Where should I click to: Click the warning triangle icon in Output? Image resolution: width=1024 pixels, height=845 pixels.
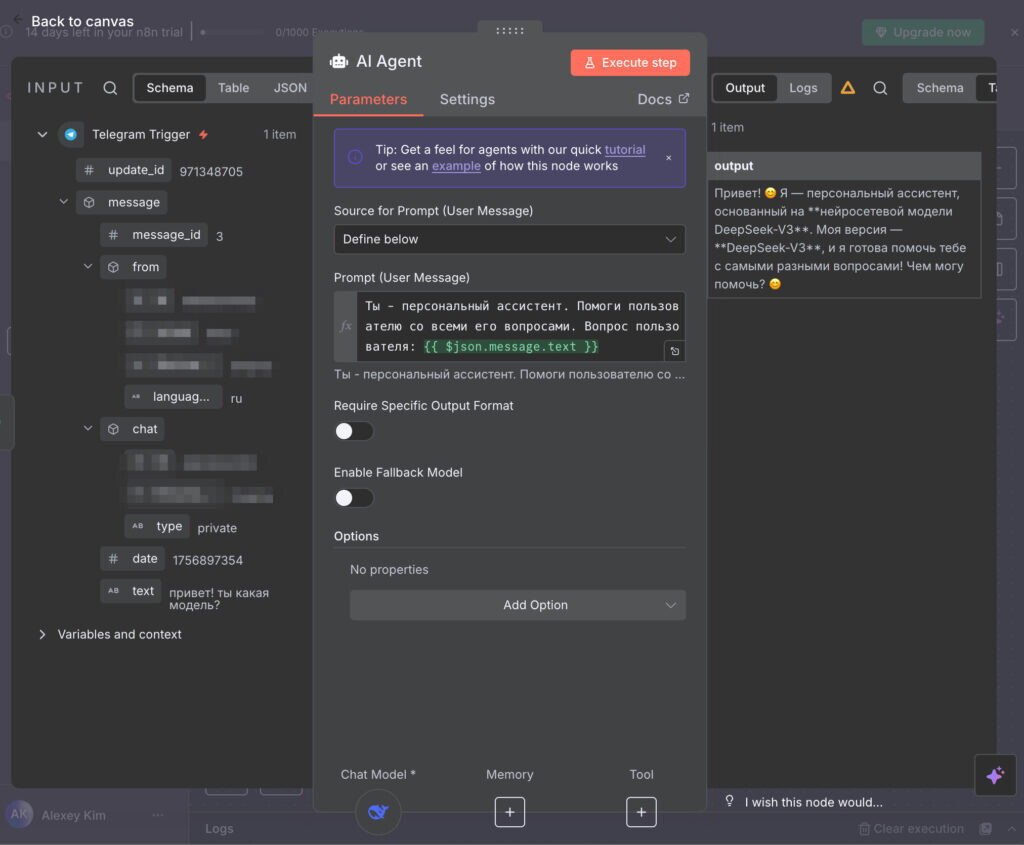coord(847,88)
